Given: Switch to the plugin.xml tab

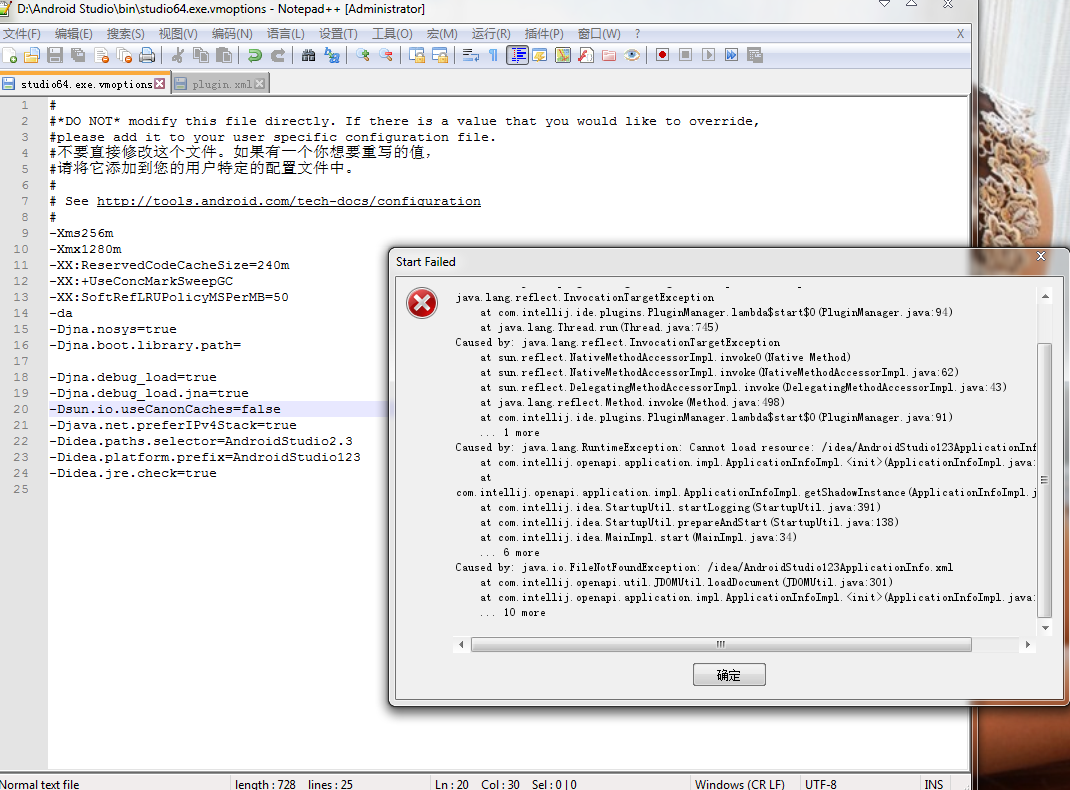Looking at the screenshot, I should (x=222, y=84).
